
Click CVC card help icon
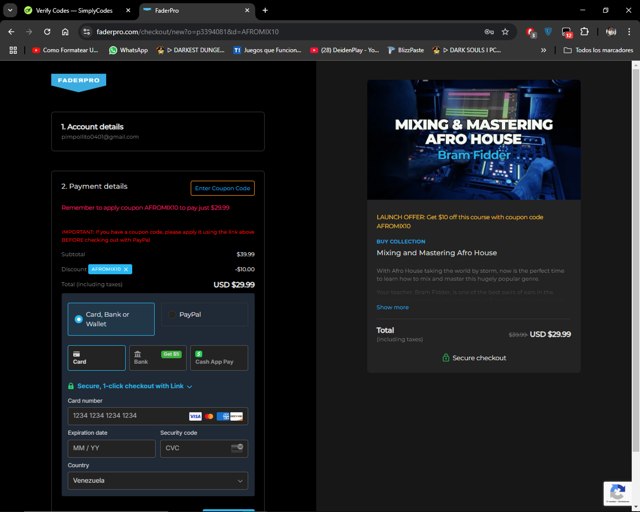(x=237, y=448)
